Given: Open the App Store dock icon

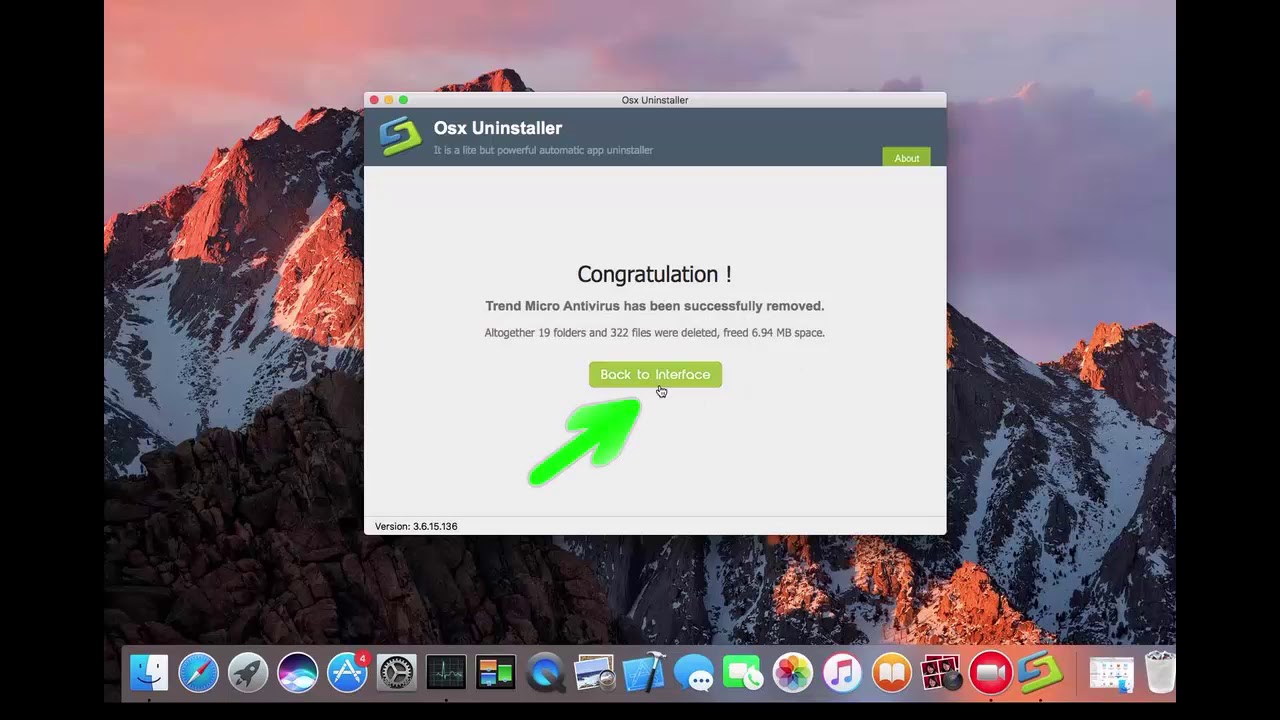Looking at the screenshot, I should [x=347, y=673].
